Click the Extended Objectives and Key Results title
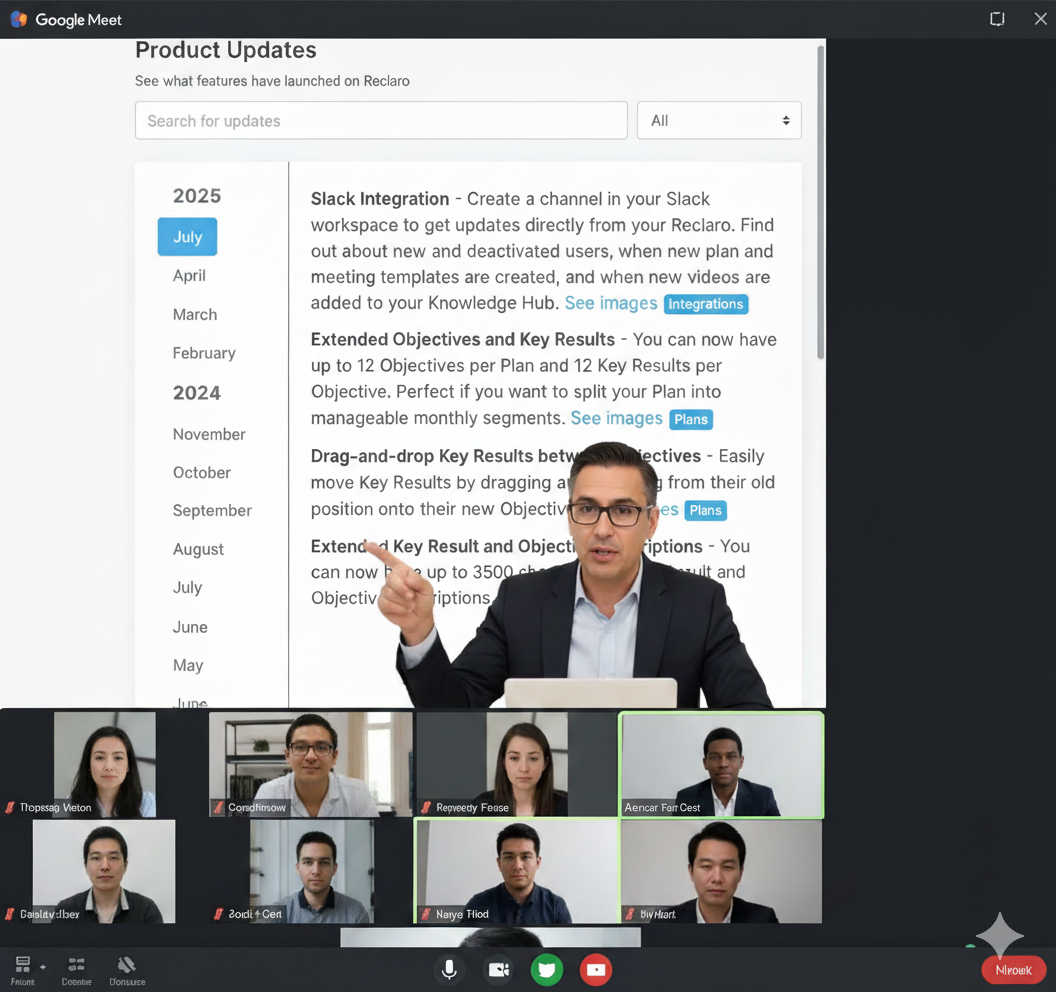The width and height of the screenshot is (1056, 992). [x=463, y=339]
